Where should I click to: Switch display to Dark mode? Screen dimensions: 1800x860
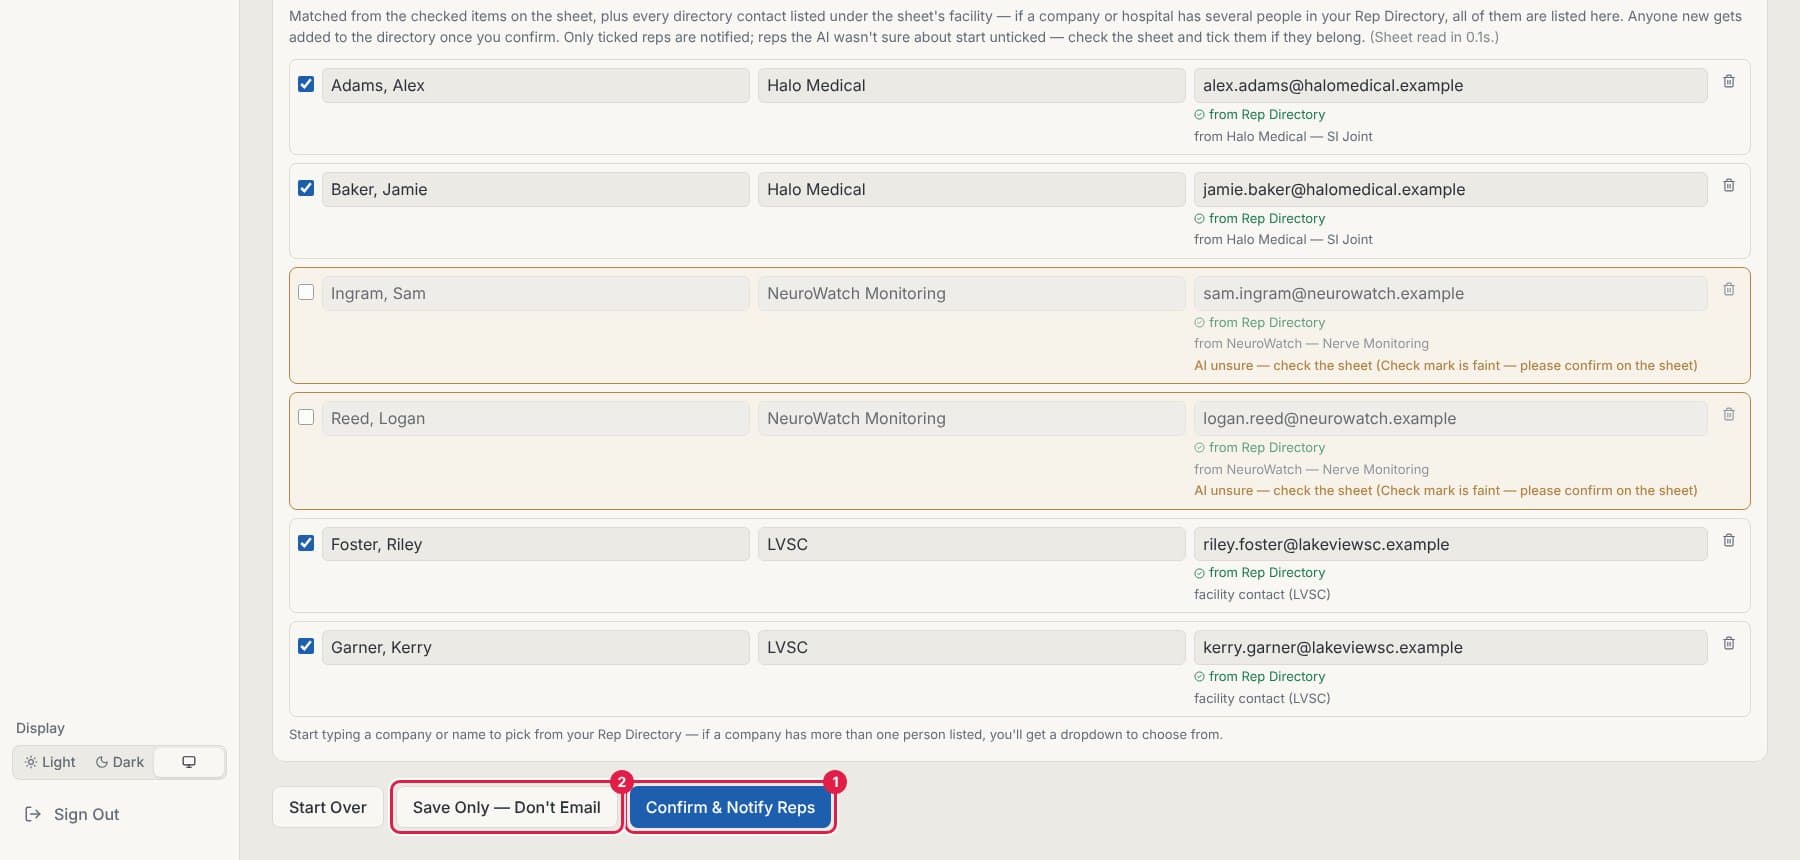click(x=120, y=762)
